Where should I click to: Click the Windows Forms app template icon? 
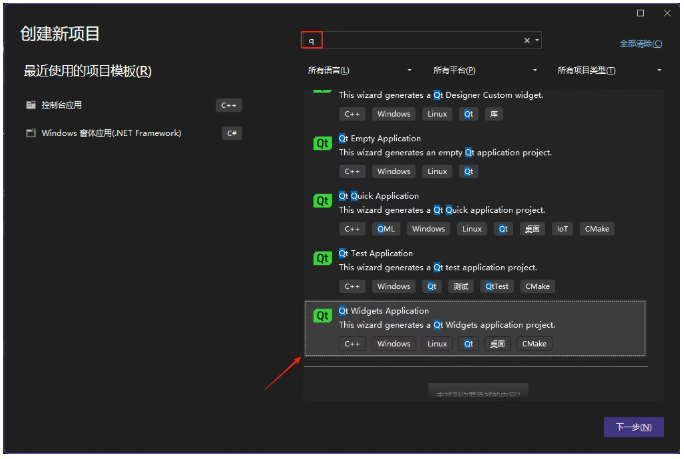[x=31, y=133]
